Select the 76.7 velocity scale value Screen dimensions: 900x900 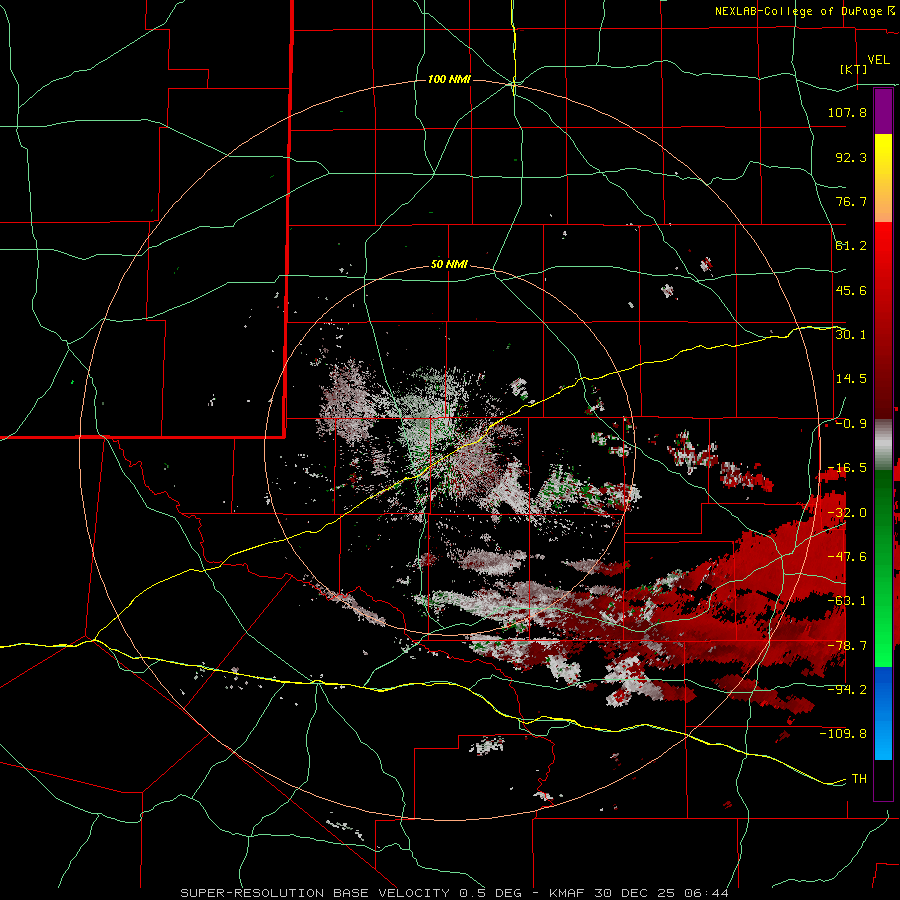[x=851, y=201]
